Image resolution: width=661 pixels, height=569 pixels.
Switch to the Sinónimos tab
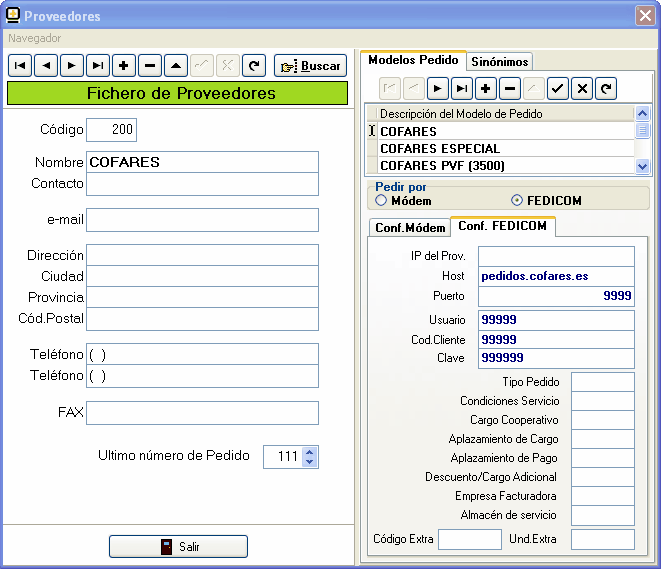point(500,62)
